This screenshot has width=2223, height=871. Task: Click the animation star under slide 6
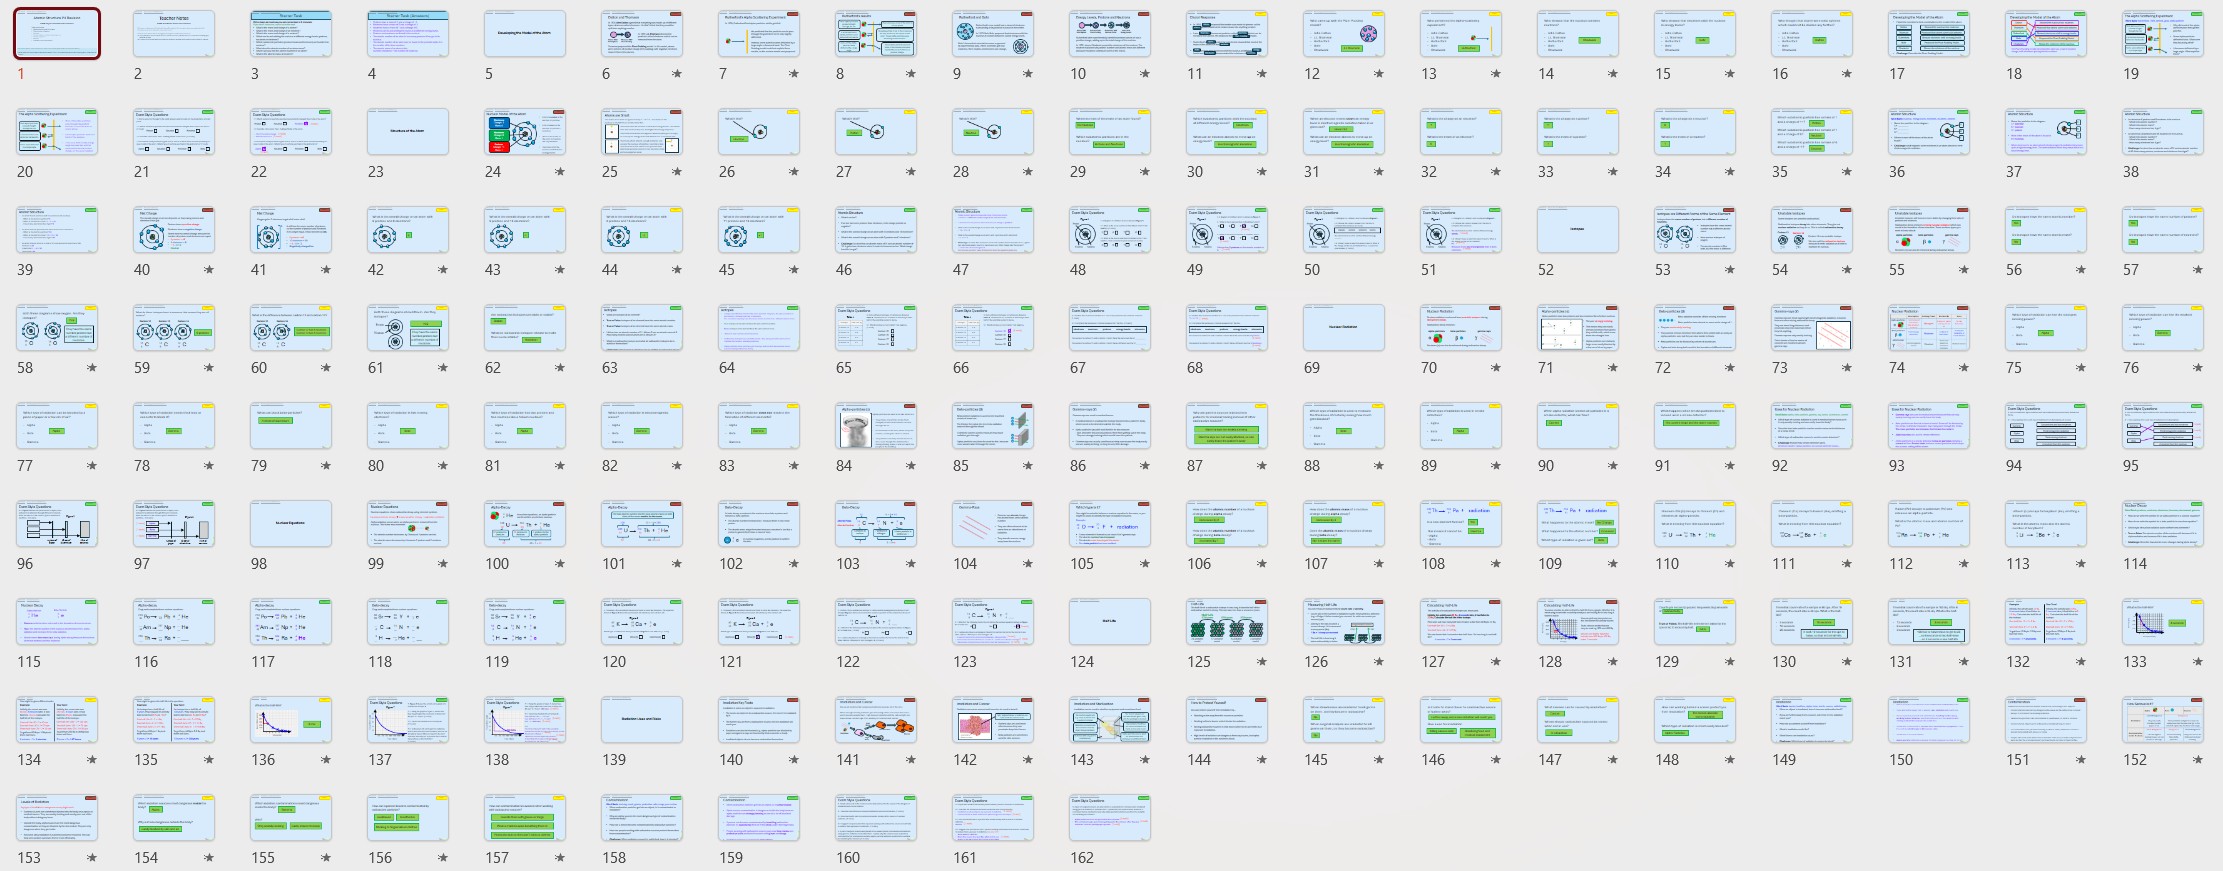click(677, 74)
